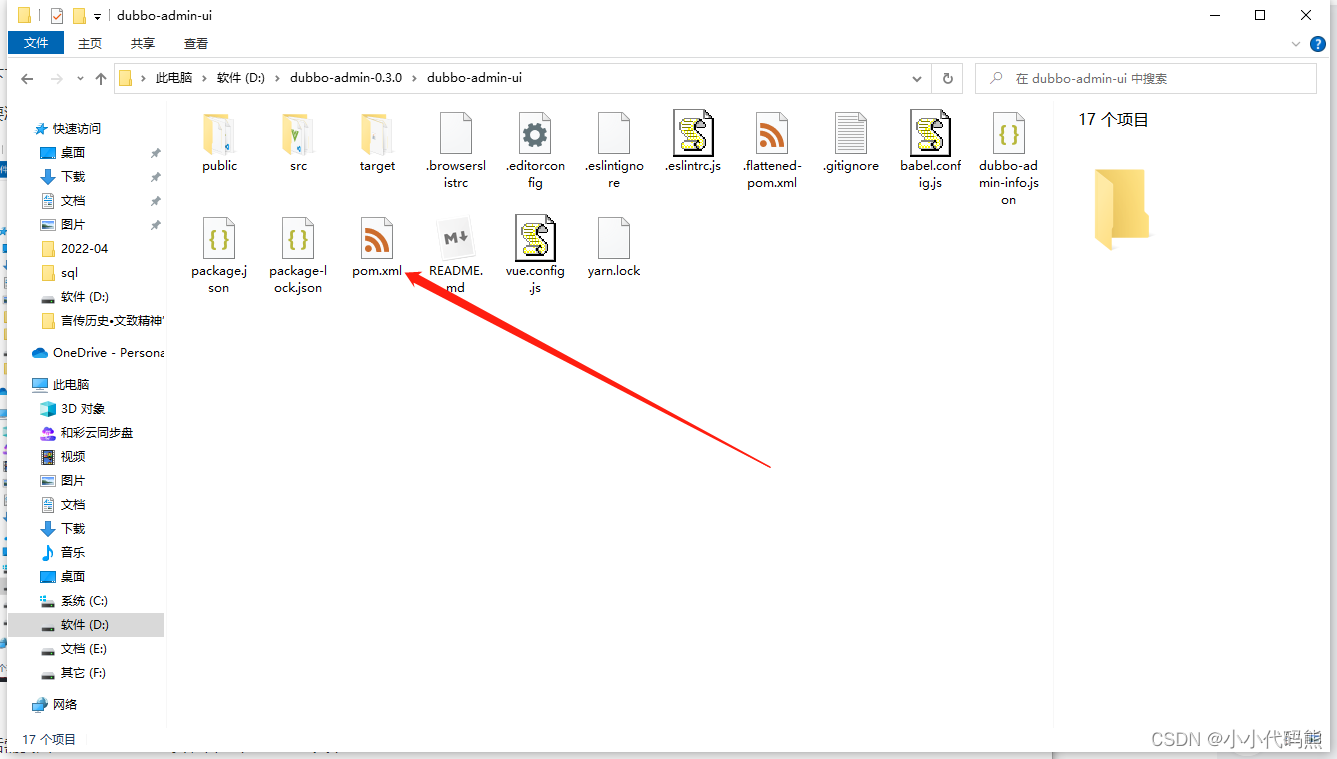Screen dimensions: 1337x759
Task: Select 快速访问 in navigation pane
Action: (x=77, y=128)
